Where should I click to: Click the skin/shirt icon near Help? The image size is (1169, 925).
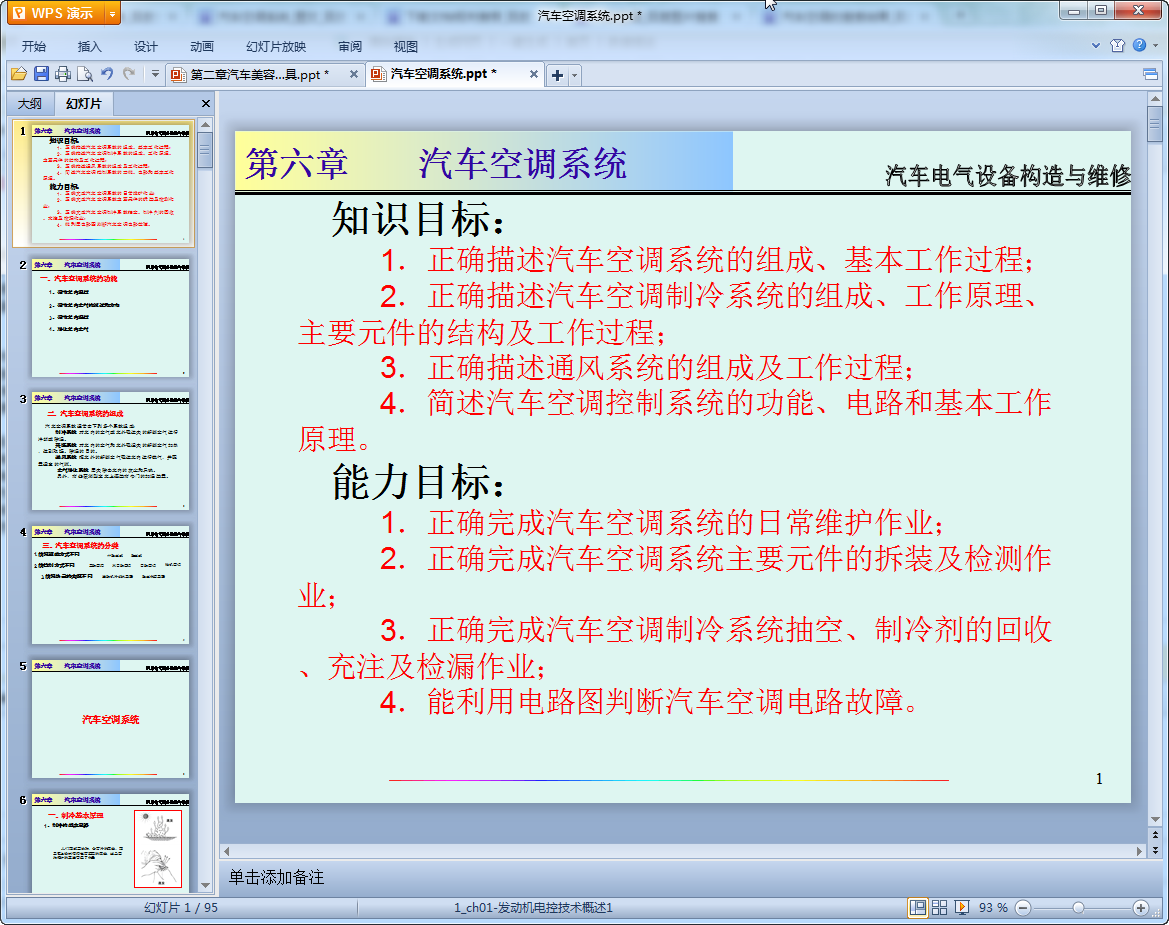(1117, 45)
